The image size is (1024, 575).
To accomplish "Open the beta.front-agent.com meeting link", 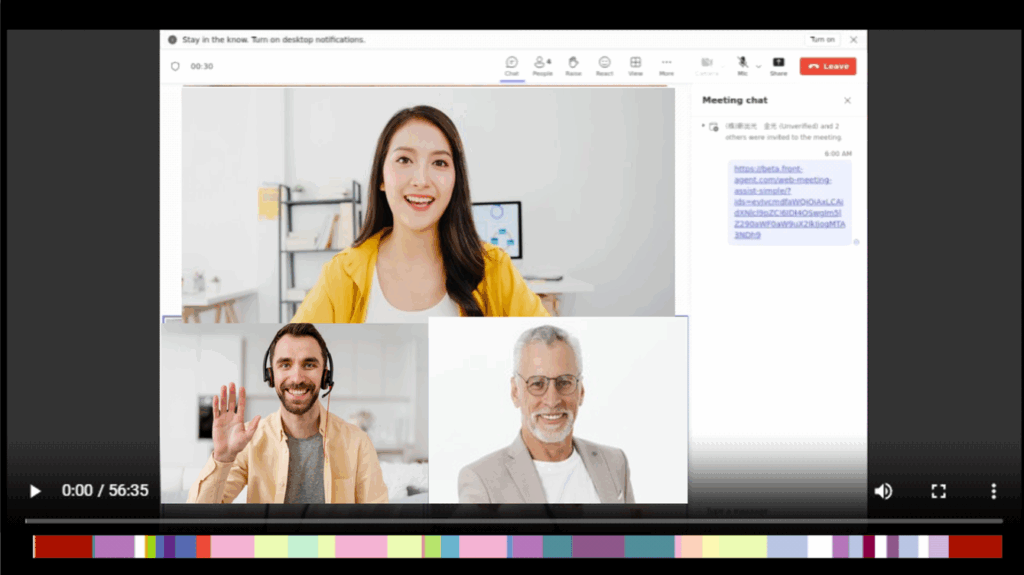I will tap(789, 202).
